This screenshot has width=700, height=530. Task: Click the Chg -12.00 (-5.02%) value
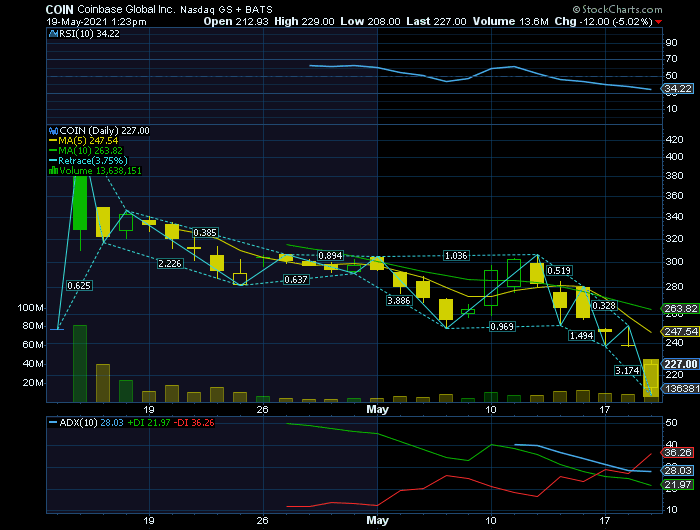coord(604,21)
